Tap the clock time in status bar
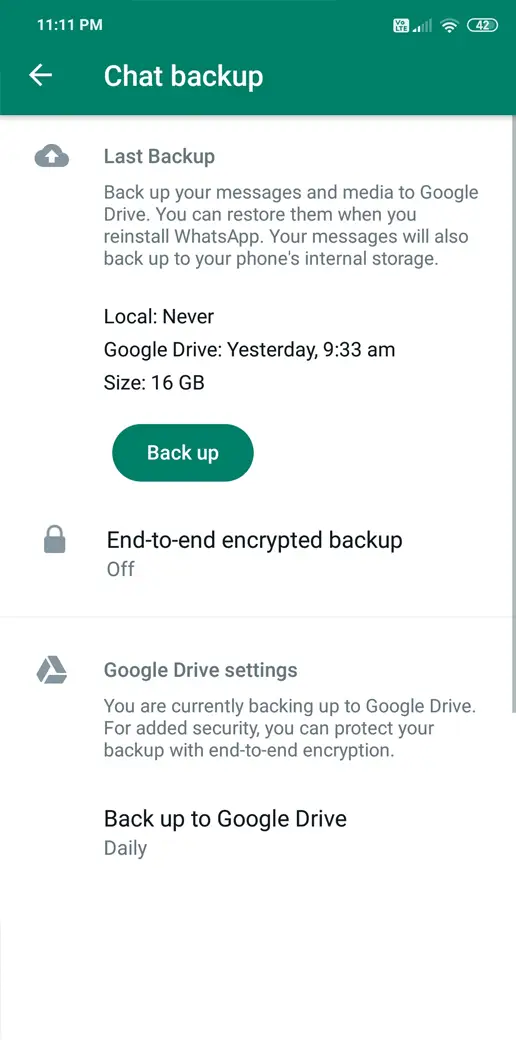Viewport: 516px width, 1040px height. [70, 25]
